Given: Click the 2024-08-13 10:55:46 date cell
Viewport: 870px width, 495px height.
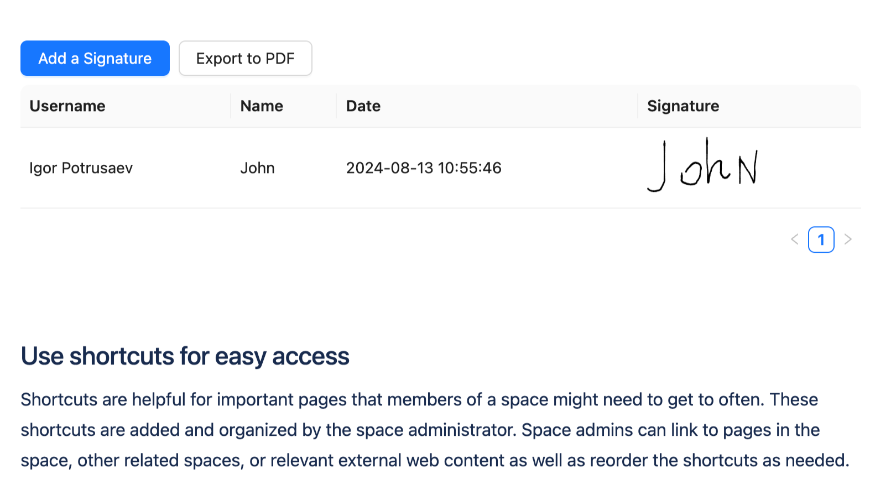Looking at the screenshot, I should [424, 168].
